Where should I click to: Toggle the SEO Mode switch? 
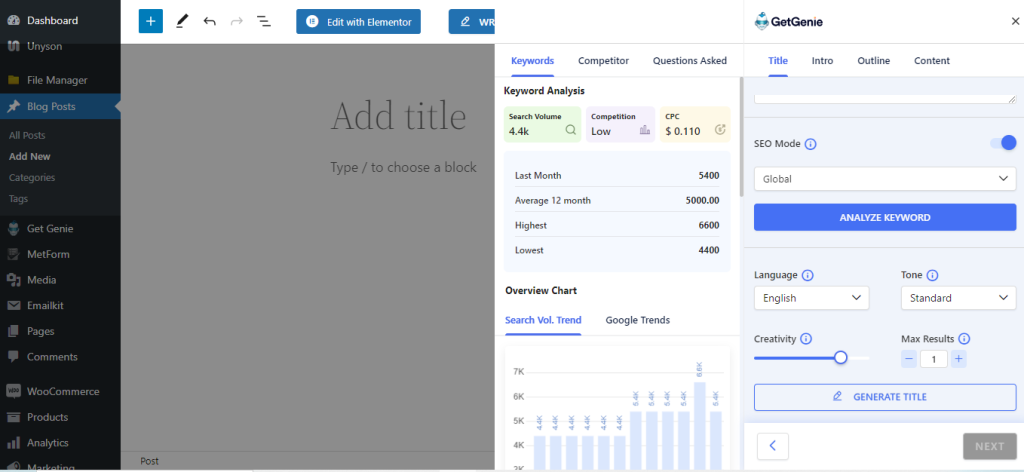(x=1004, y=143)
